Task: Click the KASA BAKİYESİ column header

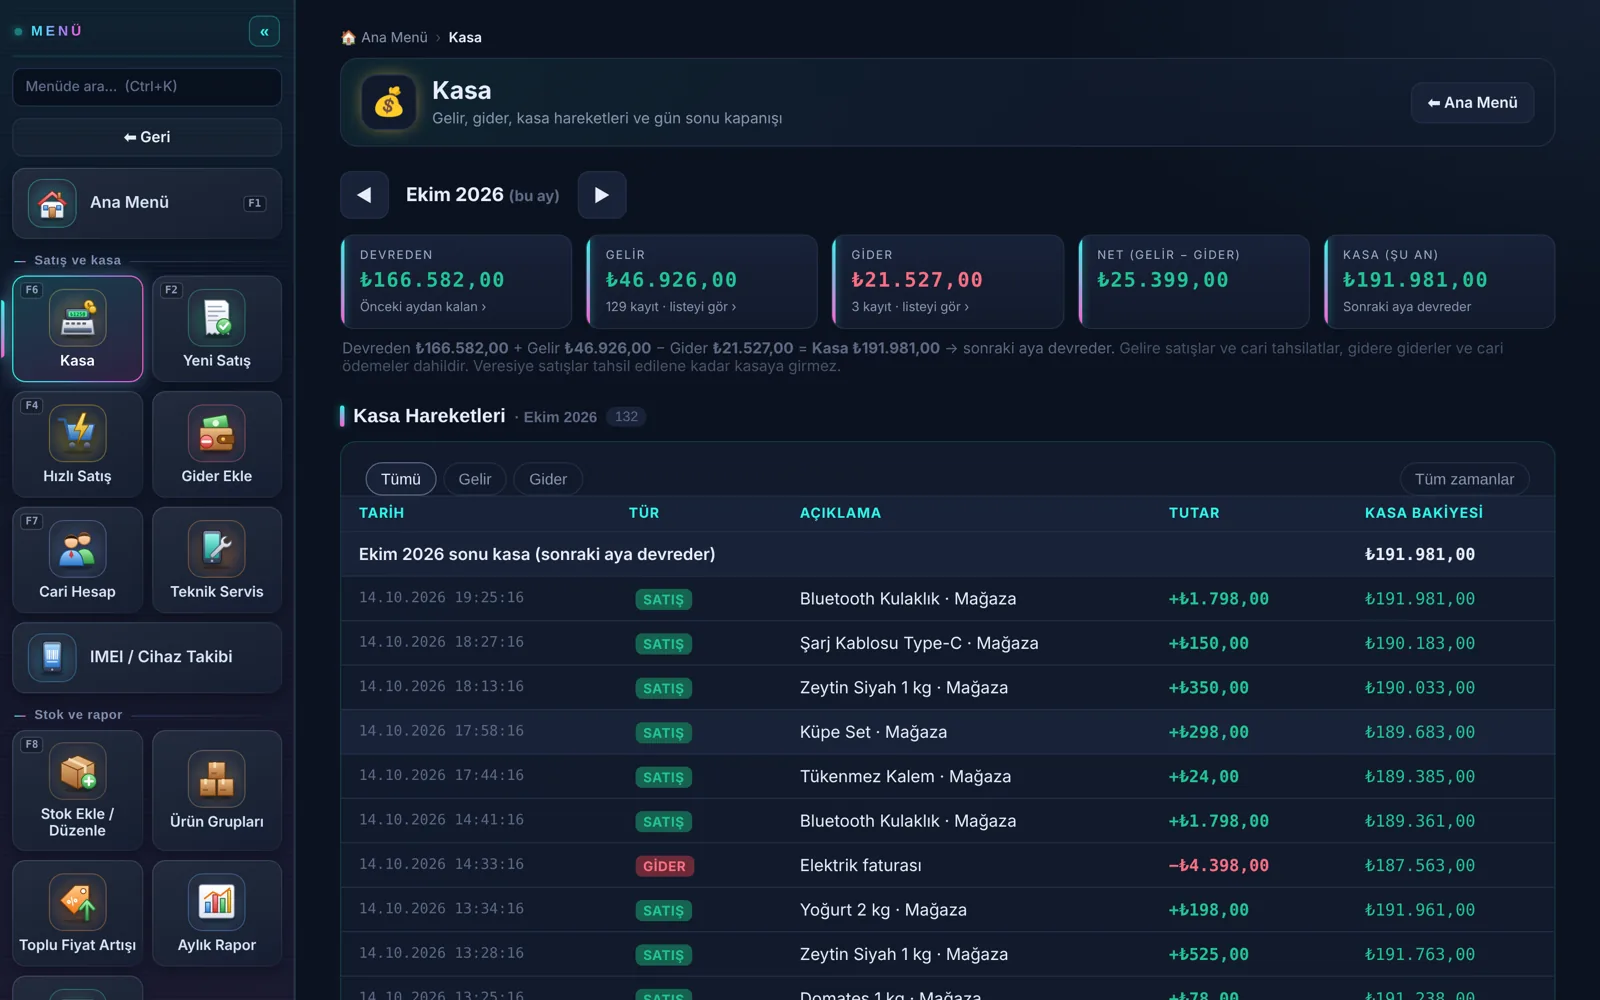Action: pyautogui.click(x=1424, y=513)
